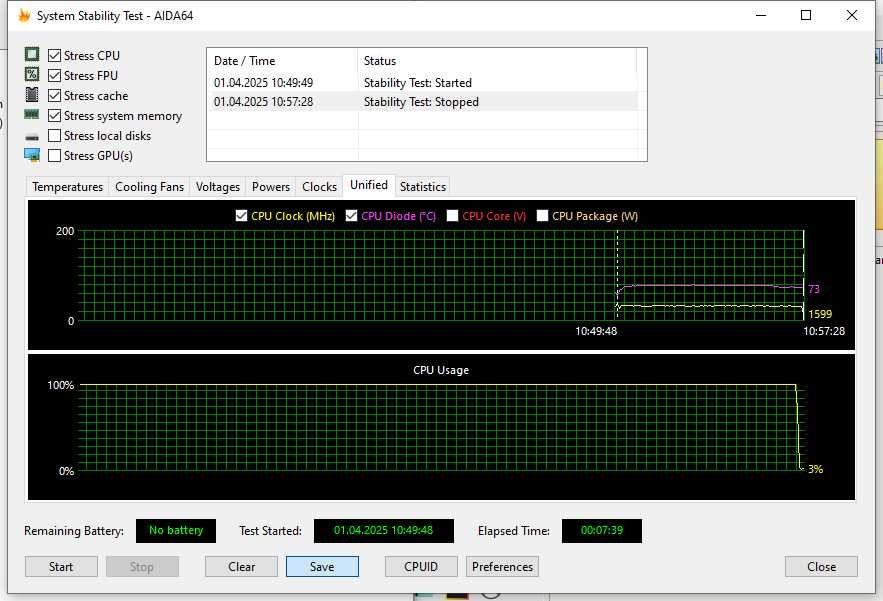The image size is (883, 601).
Task: Click the cache chip icon beside Stress cache
Action: pos(32,95)
